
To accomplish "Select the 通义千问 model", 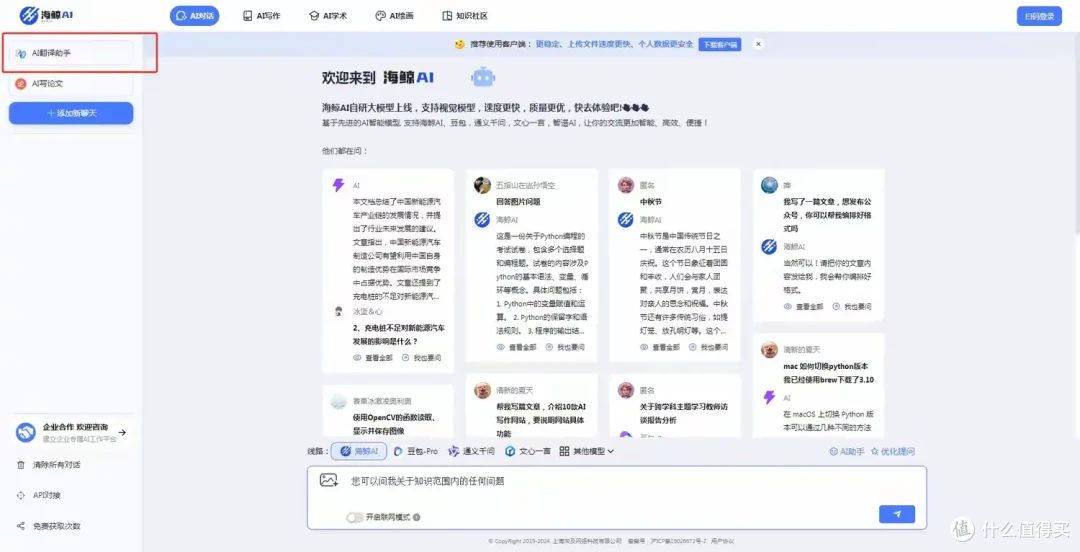I will point(472,451).
